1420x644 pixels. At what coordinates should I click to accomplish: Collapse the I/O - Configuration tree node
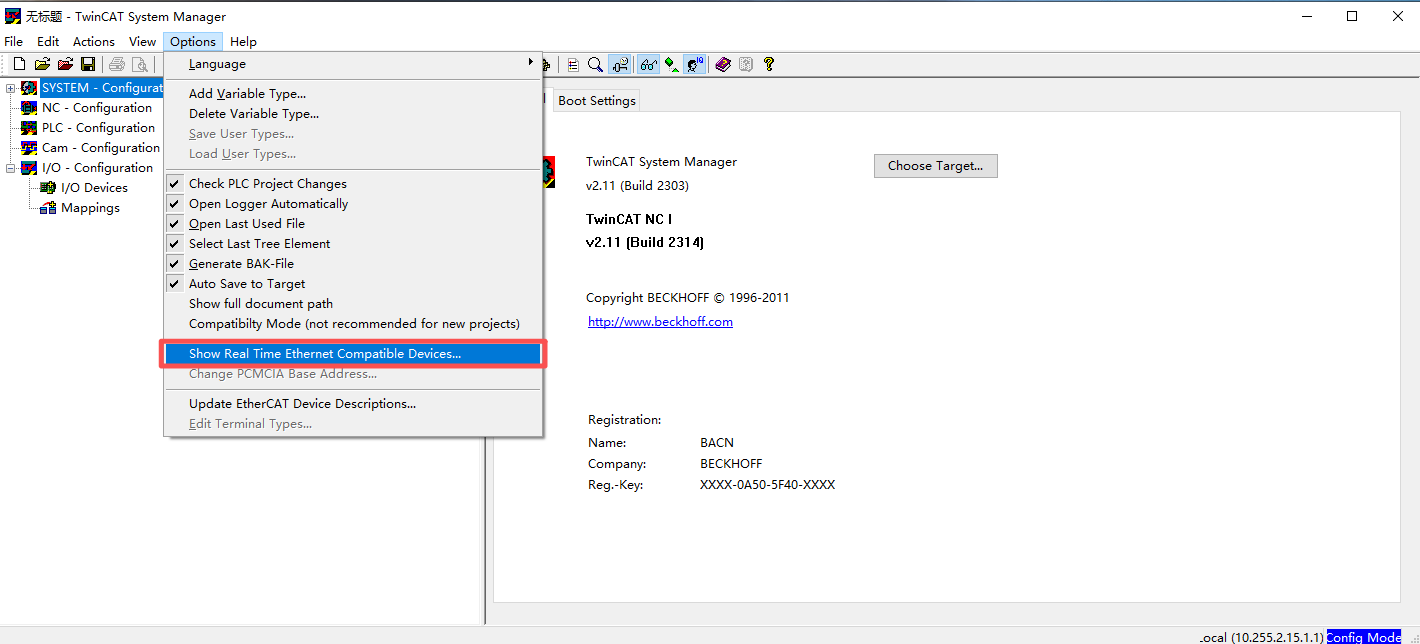(x=11, y=168)
